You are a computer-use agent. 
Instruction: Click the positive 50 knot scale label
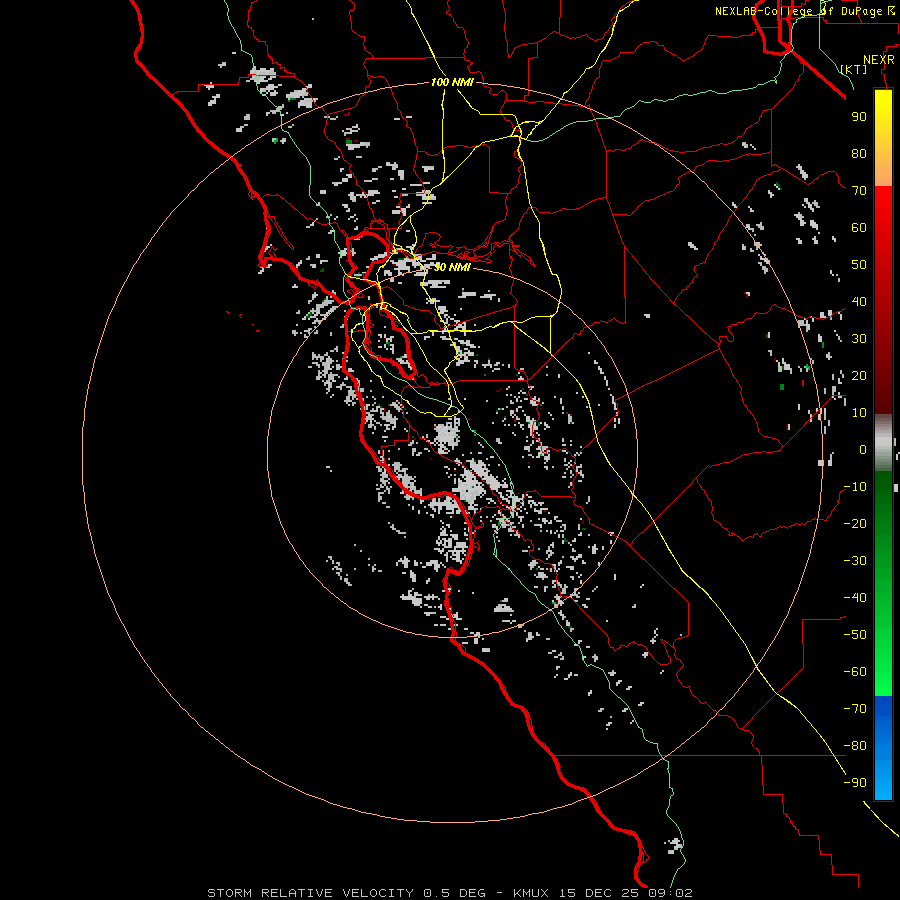pyautogui.click(x=859, y=265)
